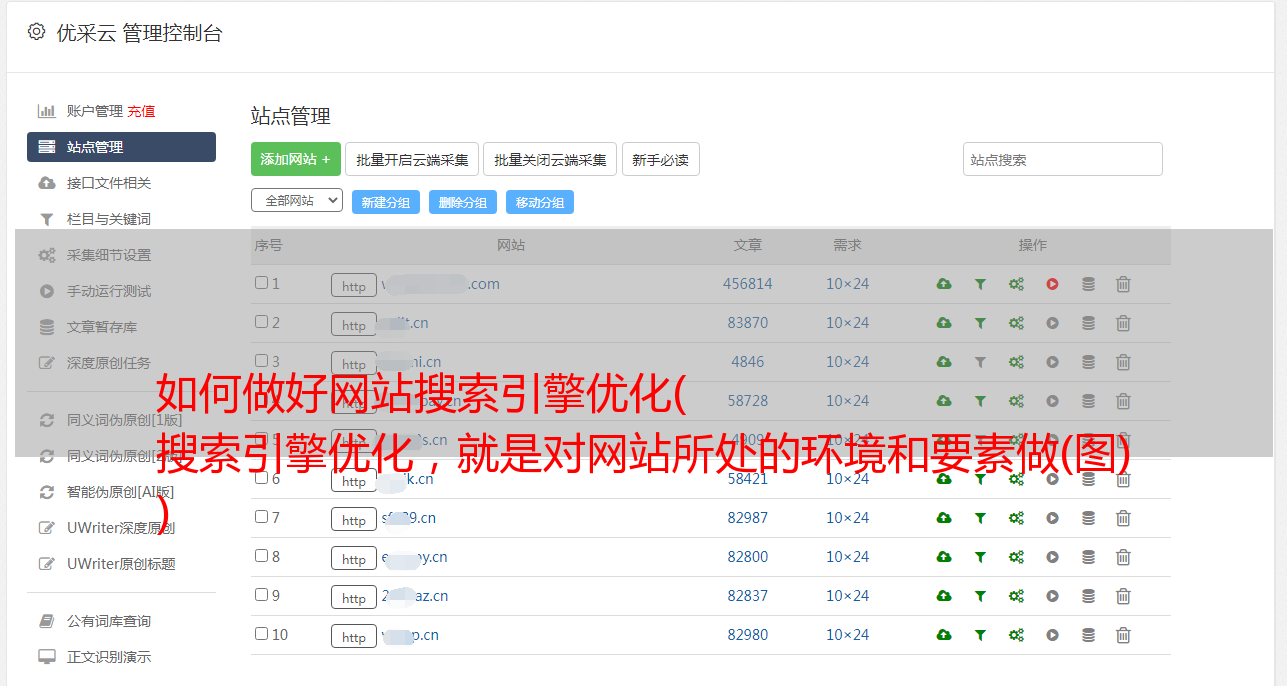Select 站点管理 in the sidebar

(x=121, y=147)
